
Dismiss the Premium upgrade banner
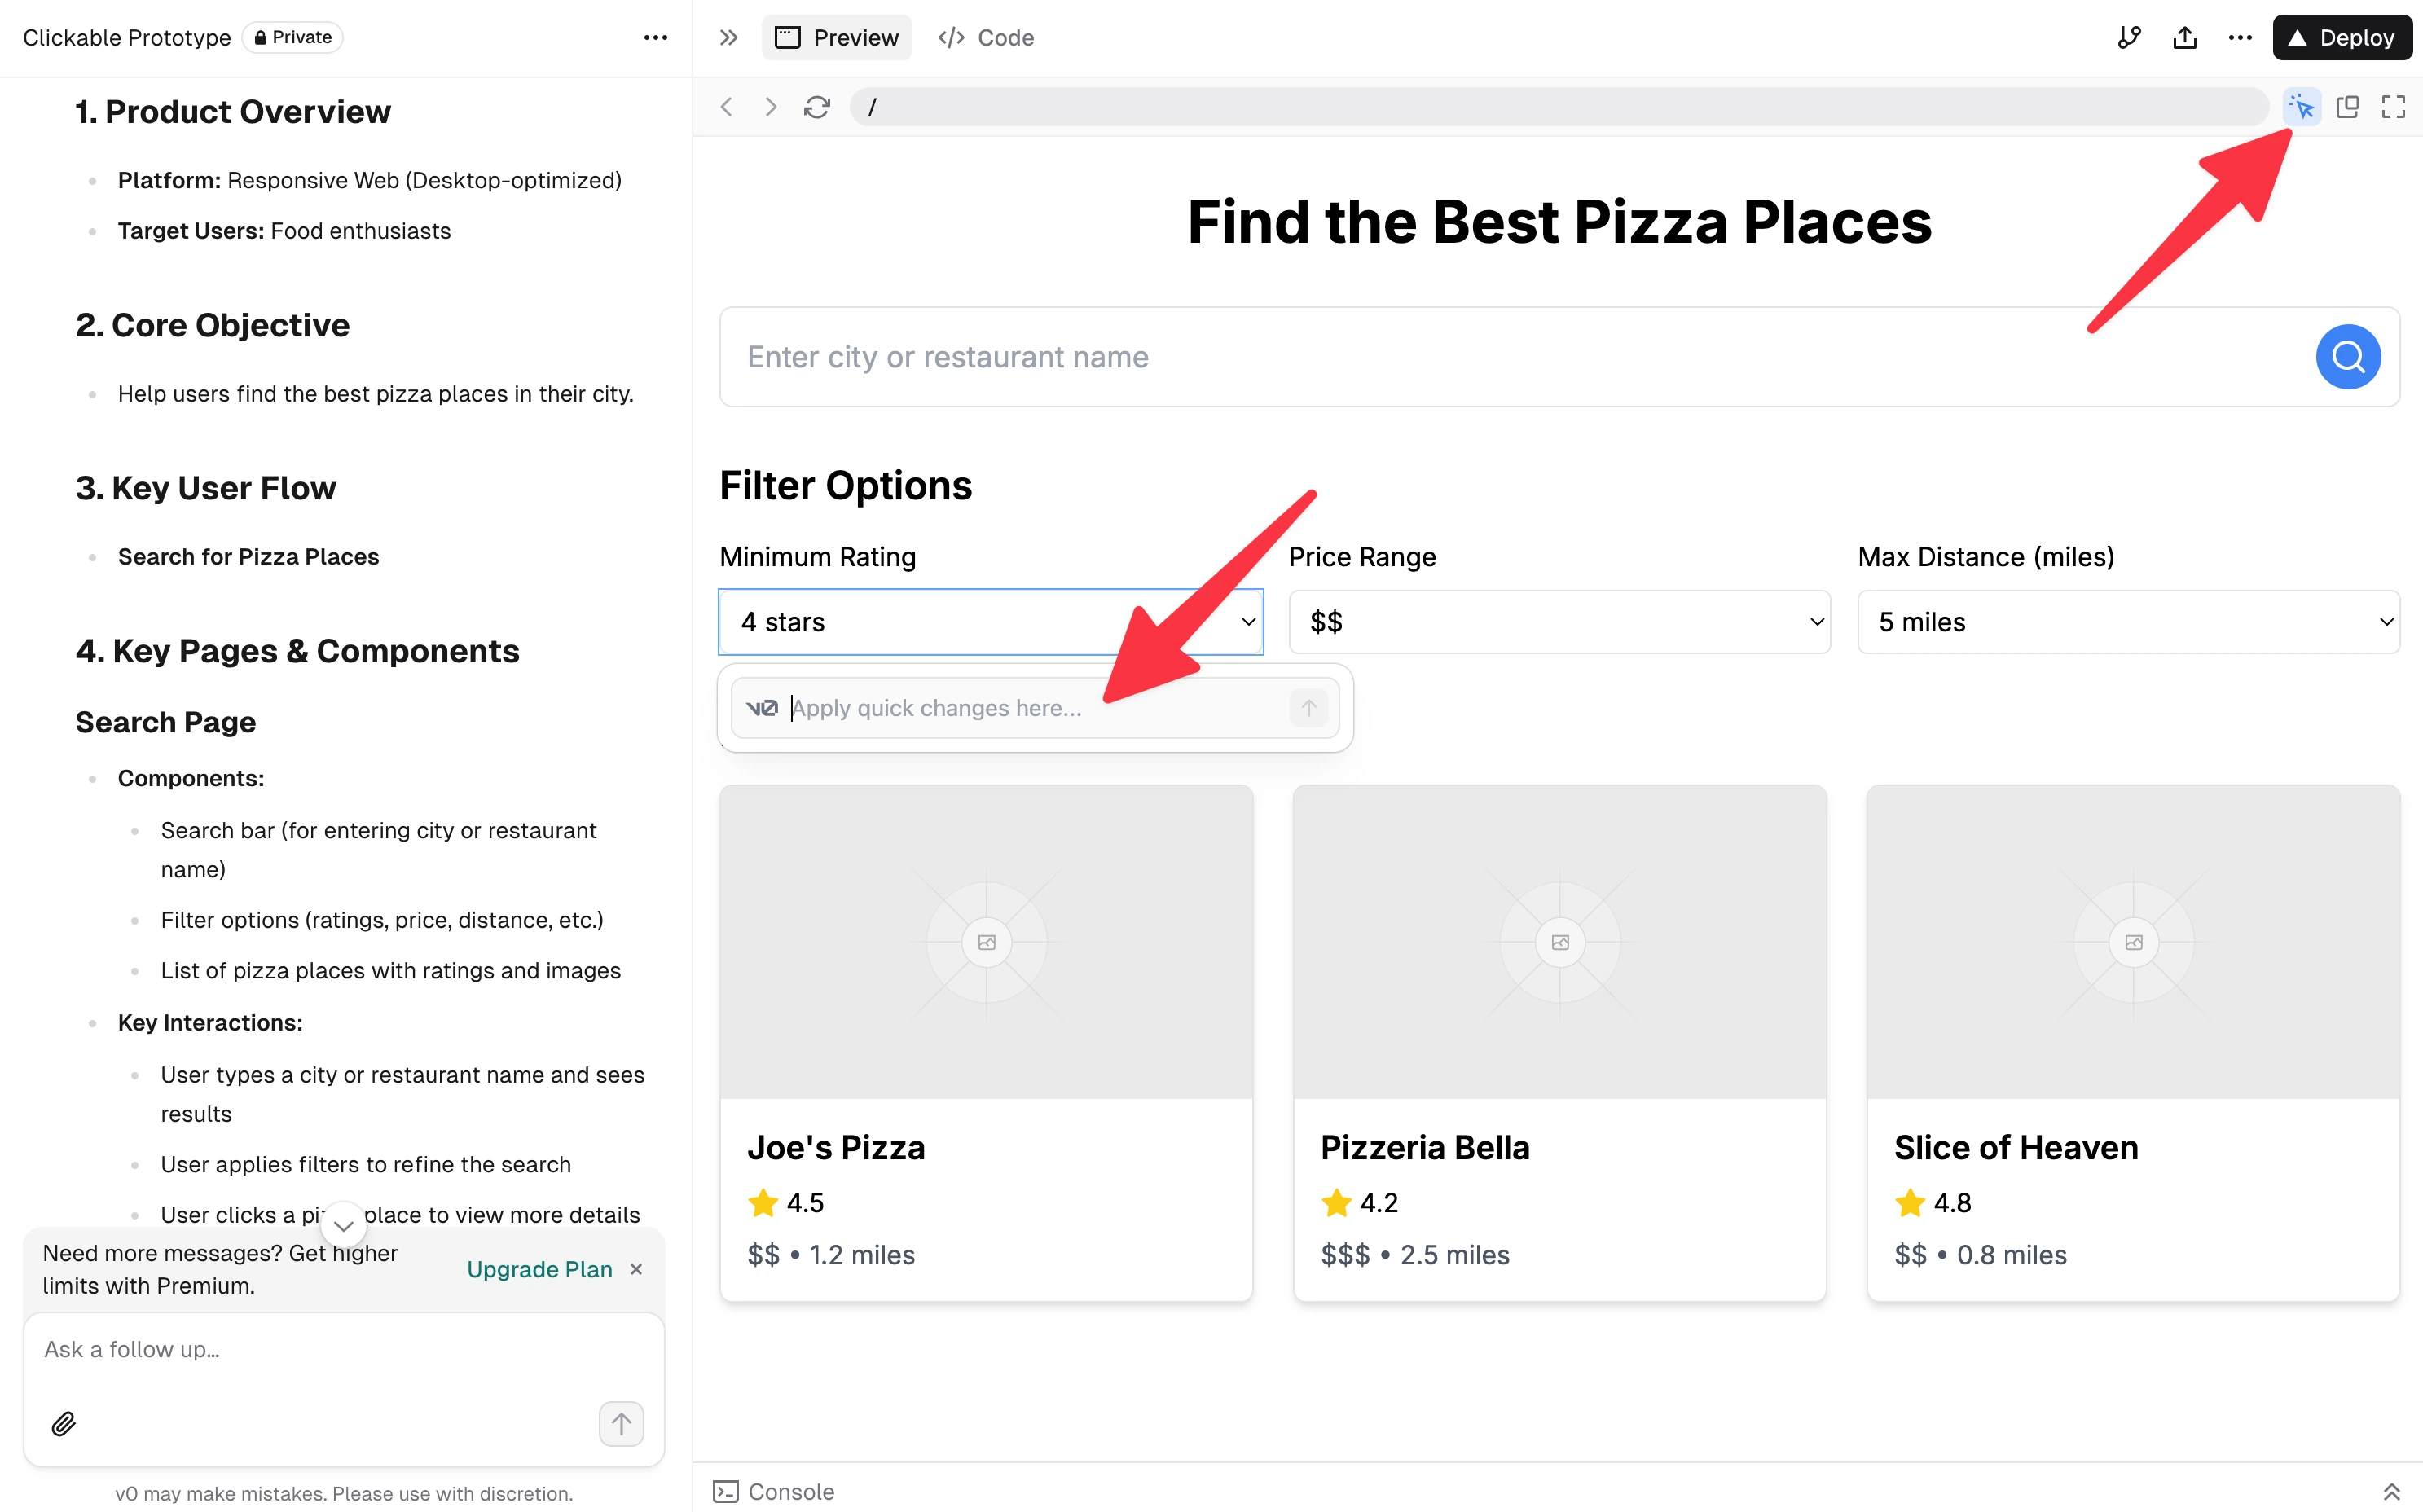636,1269
